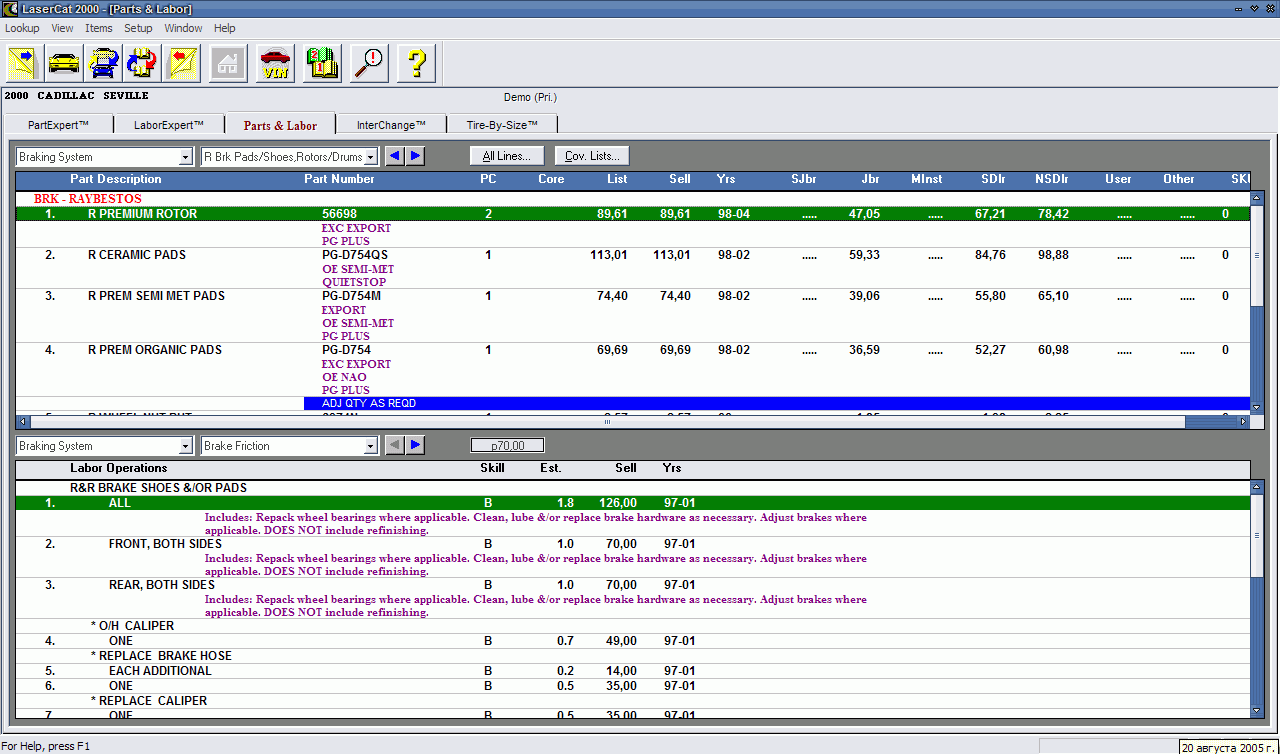Screen dimensions: 1280x754
Task: Click the right arrow in labor panel
Action: 415,445
